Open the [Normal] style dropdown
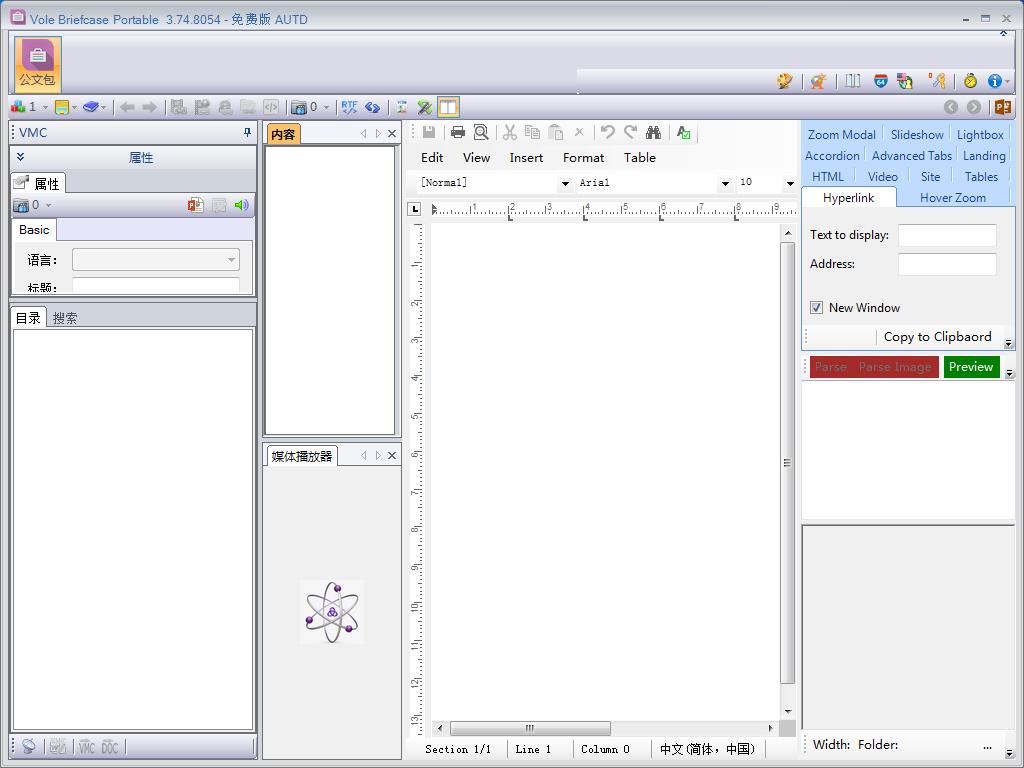1024x768 pixels. [x=565, y=183]
